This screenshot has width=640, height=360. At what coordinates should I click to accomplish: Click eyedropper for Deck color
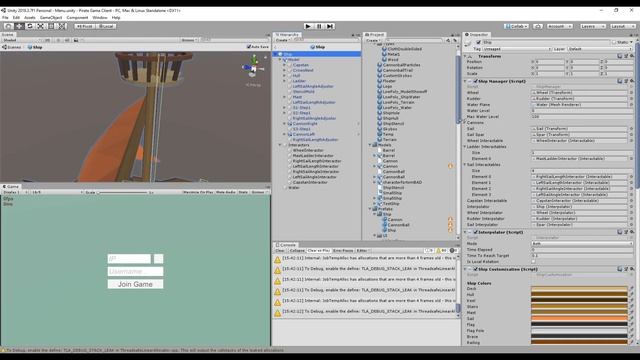[x=631, y=289]
